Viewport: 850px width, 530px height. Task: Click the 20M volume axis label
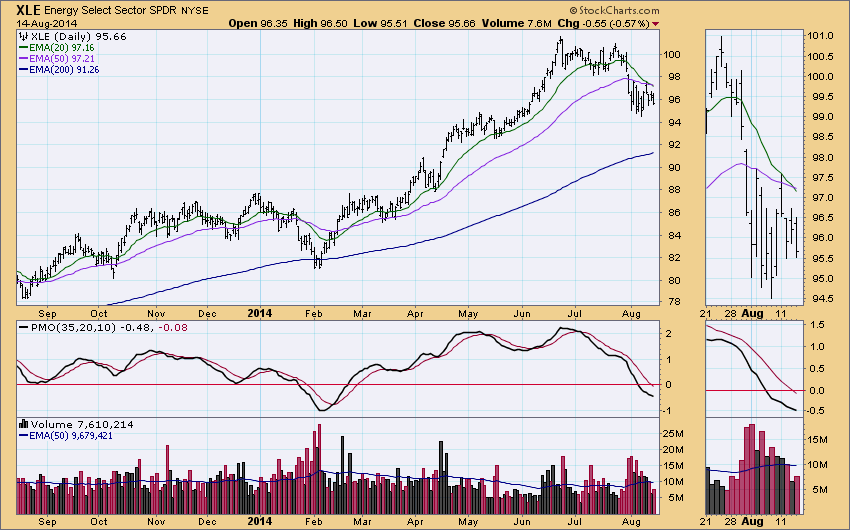(x=673, y=450)
